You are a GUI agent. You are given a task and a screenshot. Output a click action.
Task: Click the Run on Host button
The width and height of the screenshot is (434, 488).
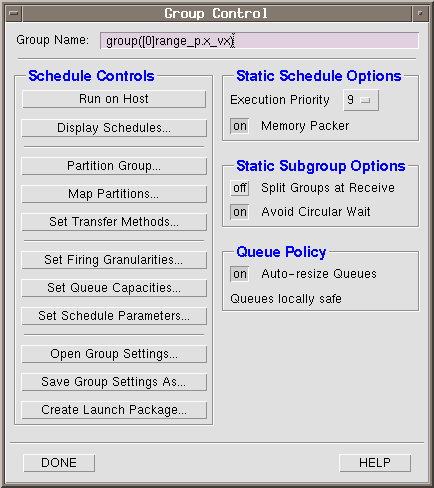(114, 99)
